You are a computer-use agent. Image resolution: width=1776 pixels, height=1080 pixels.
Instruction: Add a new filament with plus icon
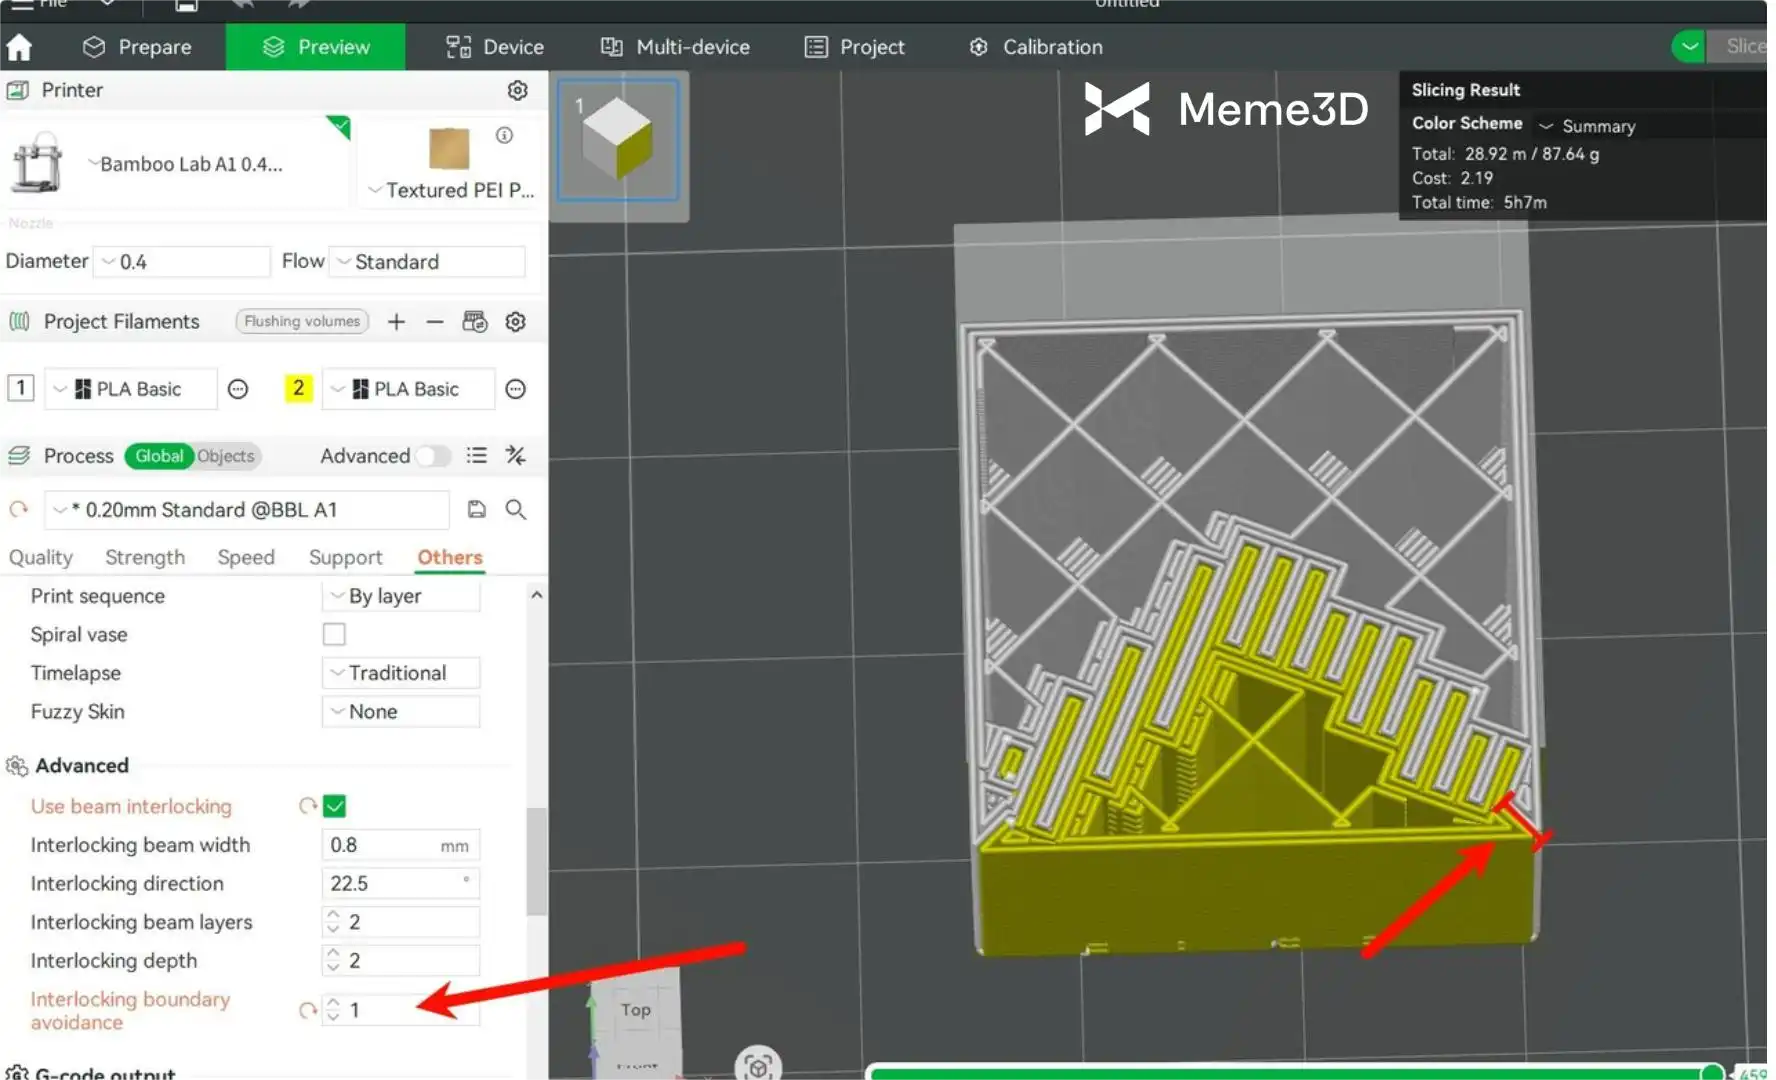point(396,322)
